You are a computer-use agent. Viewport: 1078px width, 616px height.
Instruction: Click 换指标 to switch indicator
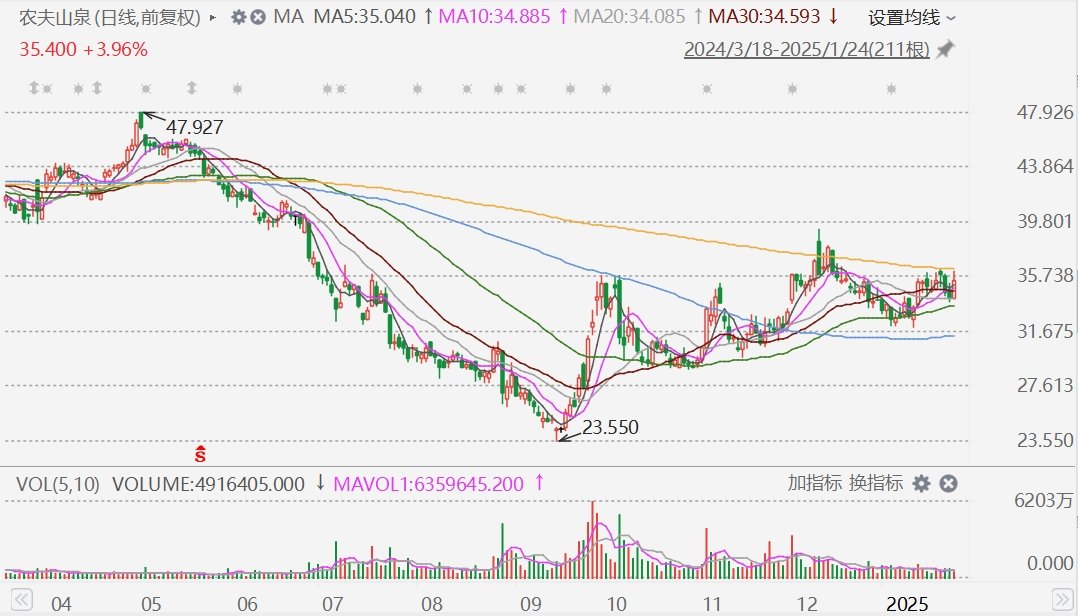(876, 484)
